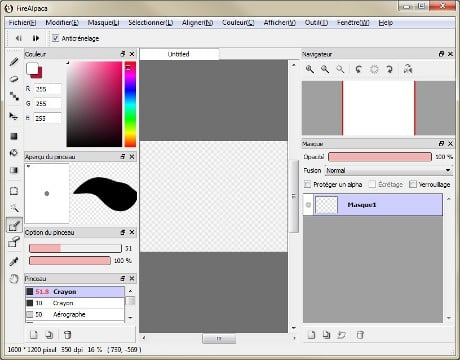Float the Pinceau panel
460x360 pixels.
click(123, 278)
